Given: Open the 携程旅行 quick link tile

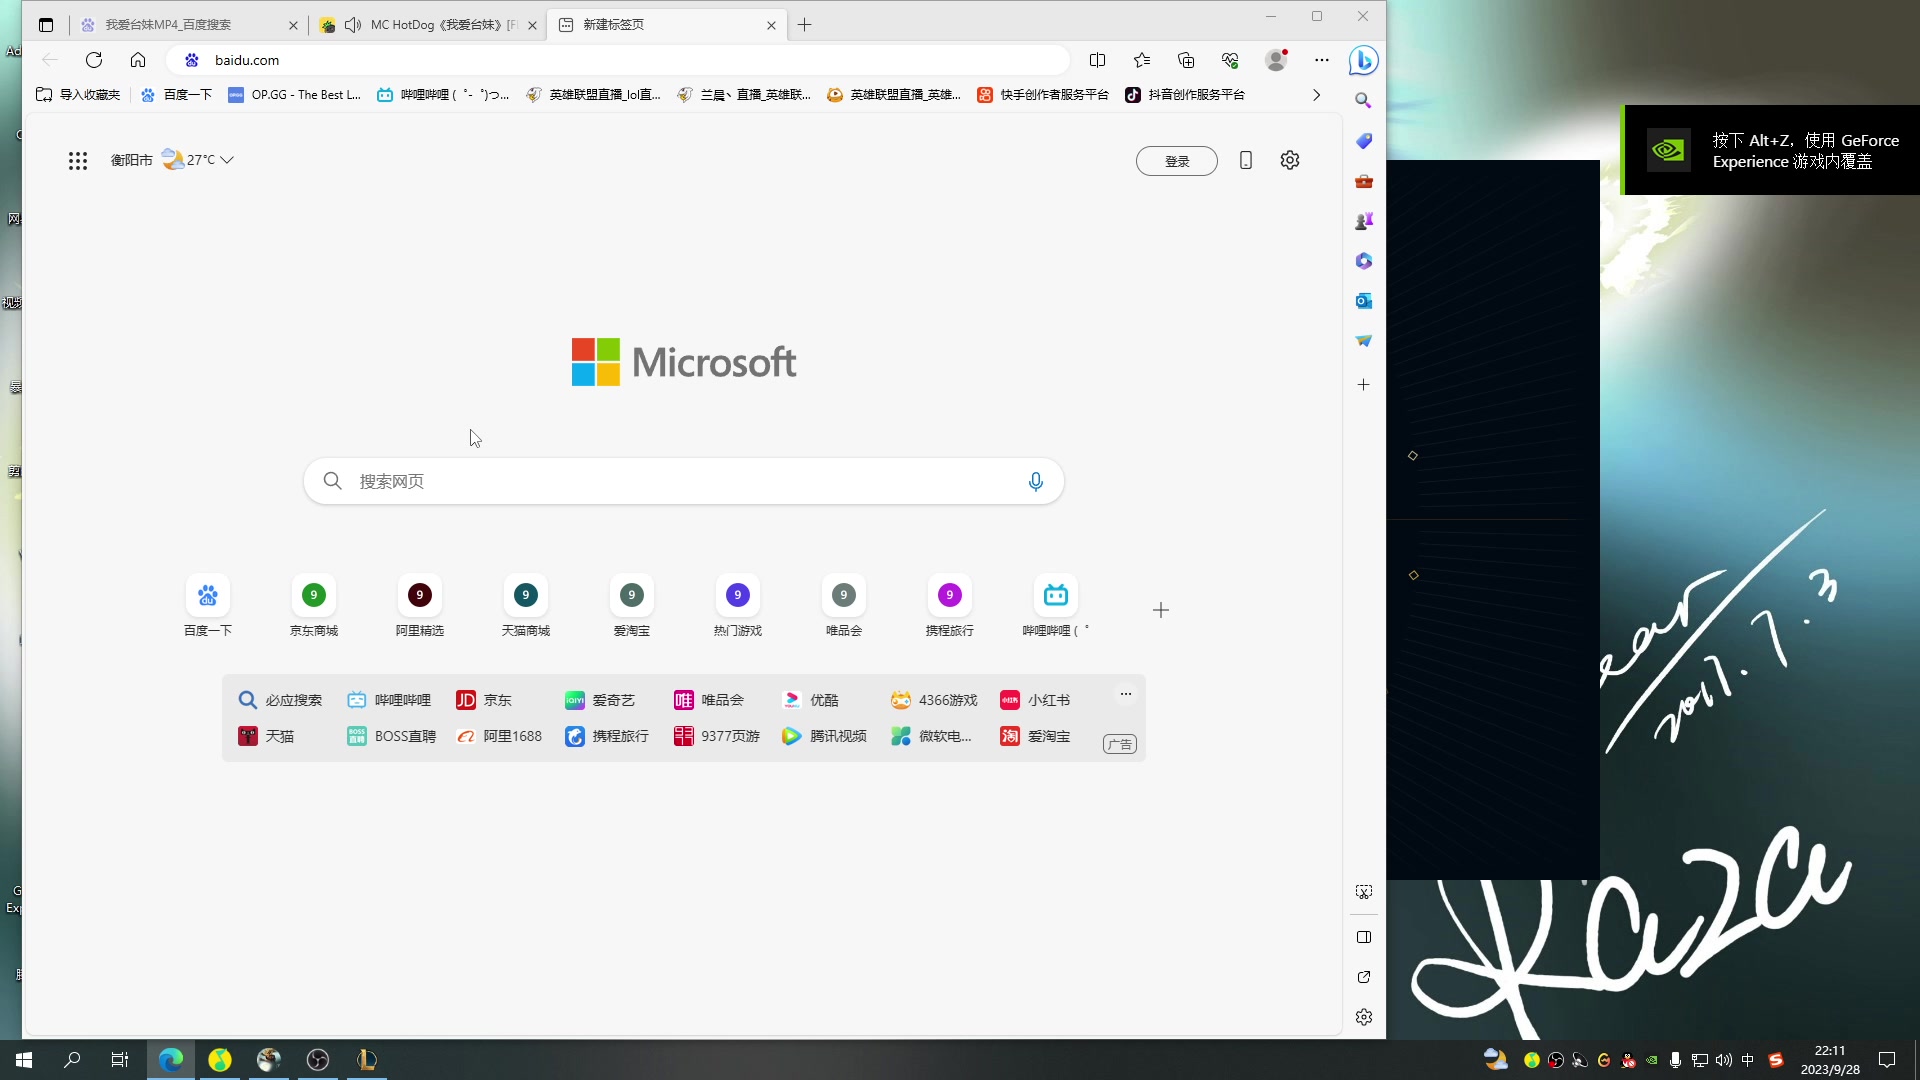Looking at the screenshot, I should 950,606.
